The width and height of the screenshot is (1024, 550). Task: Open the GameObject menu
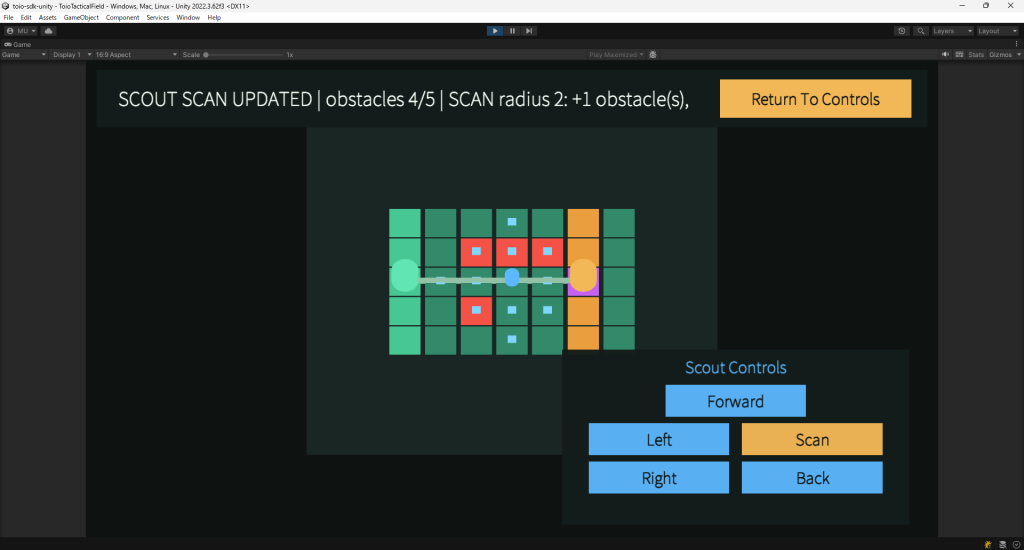[81, 18]
